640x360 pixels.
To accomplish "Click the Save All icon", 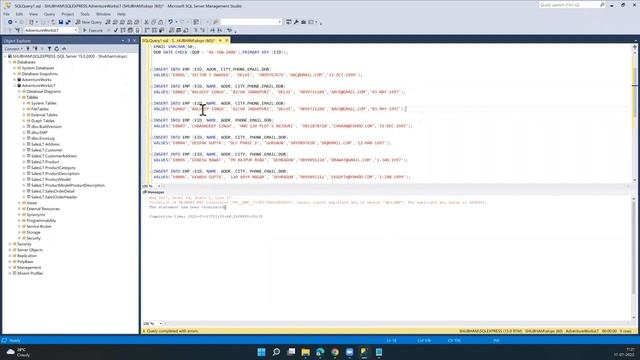I will pyautogui.click(x=68, y=22).
